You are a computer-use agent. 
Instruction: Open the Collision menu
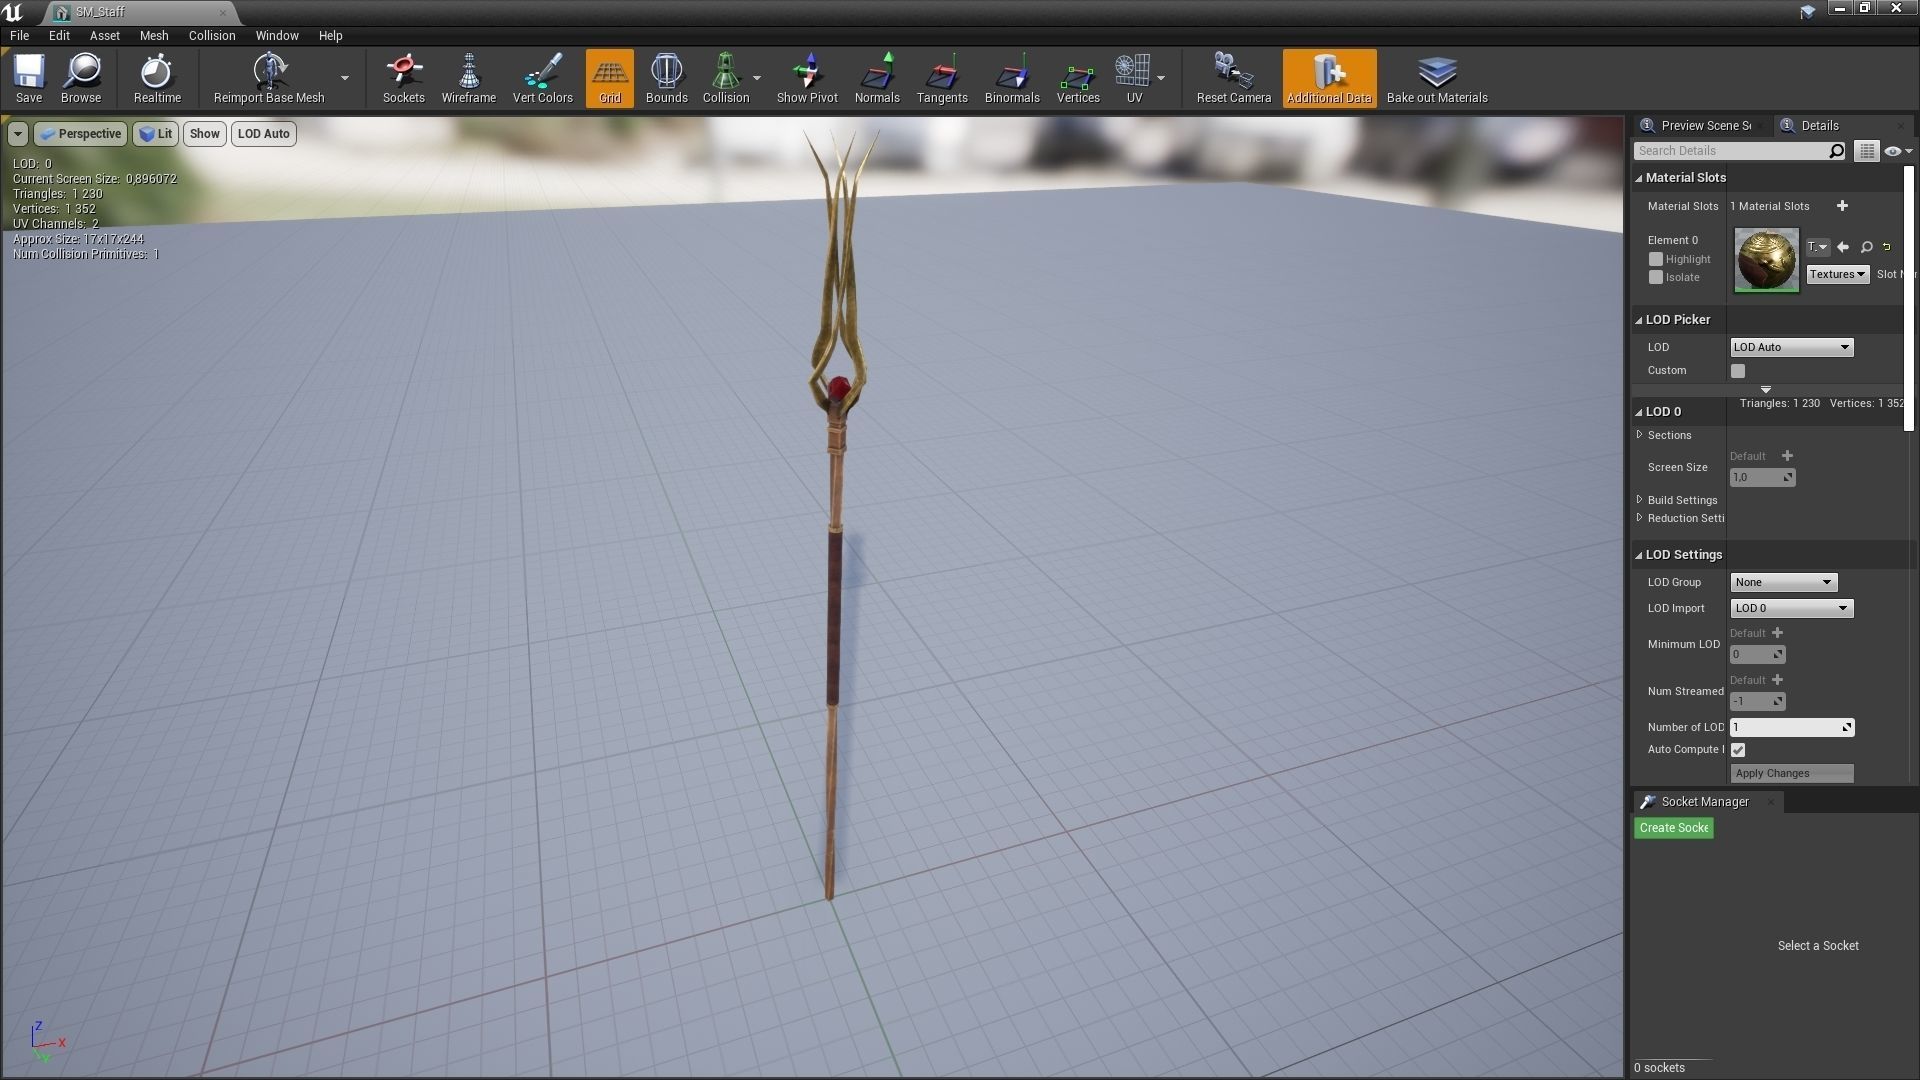212,35
